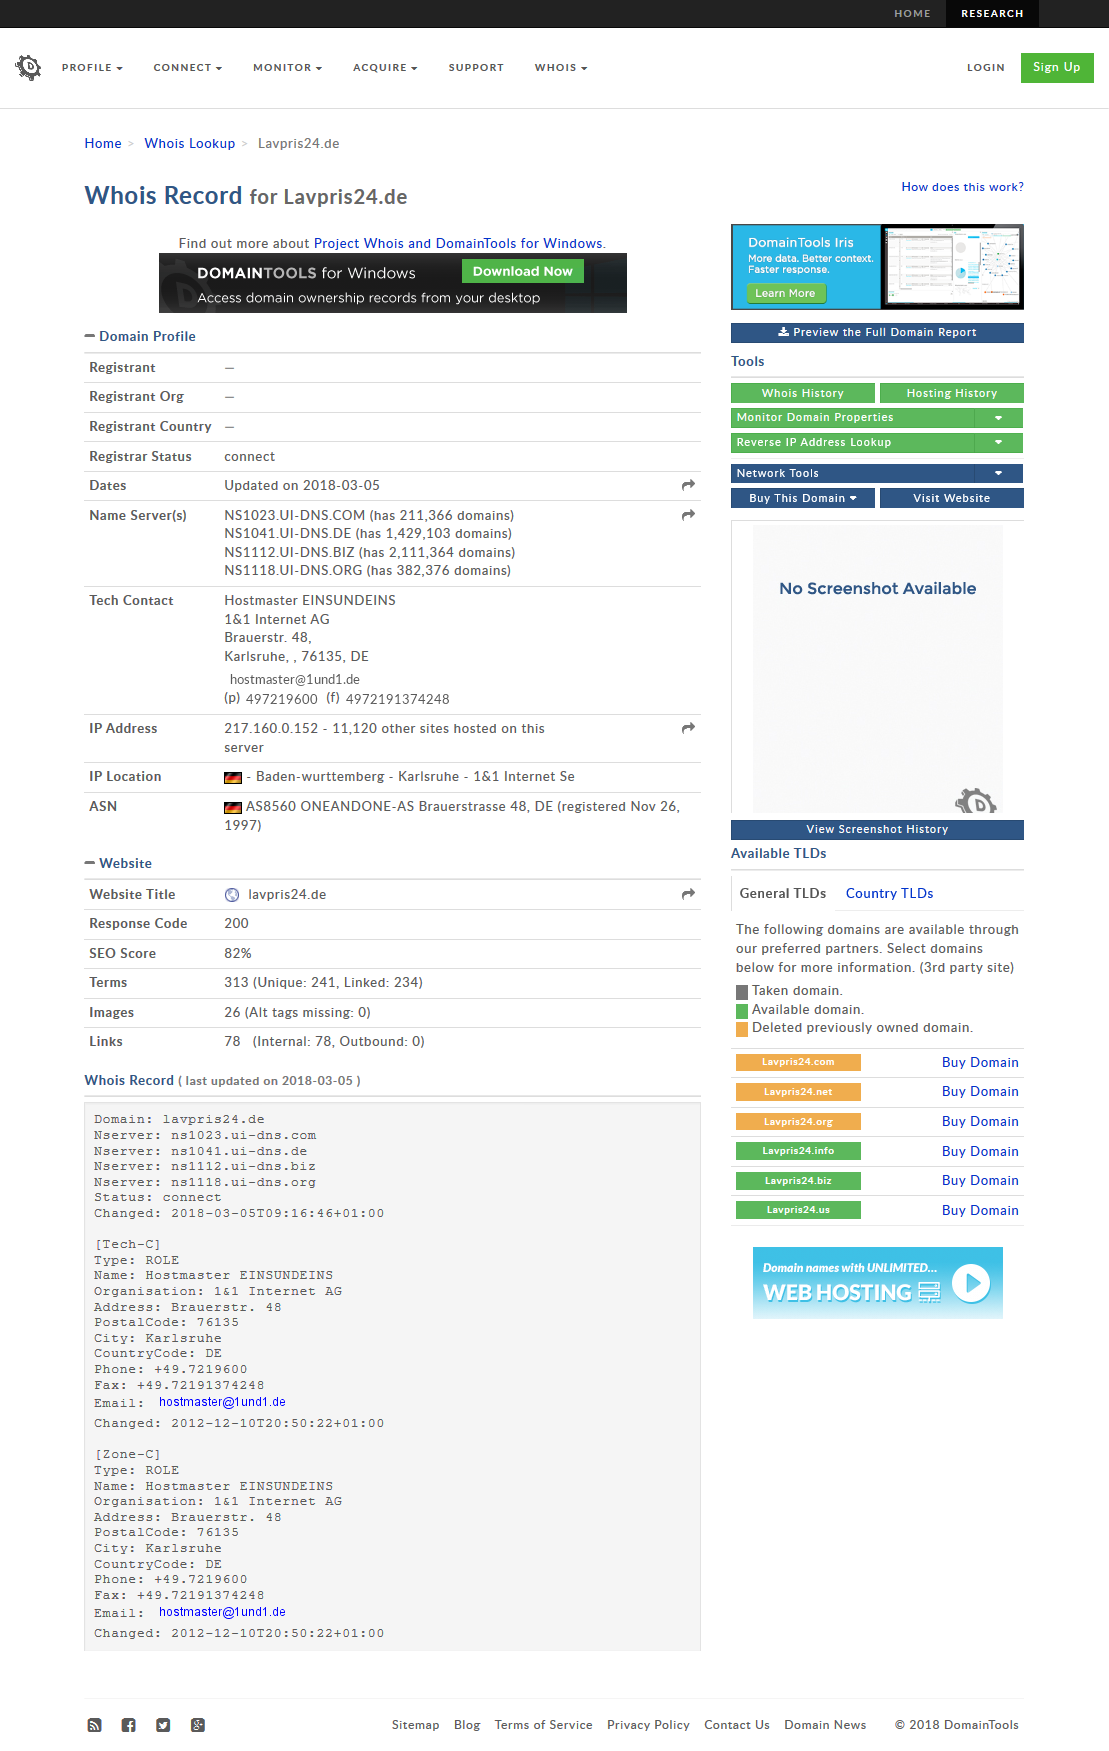Click the Login link
Screen dimensions: 1109x1751
(x=985, y=68)
